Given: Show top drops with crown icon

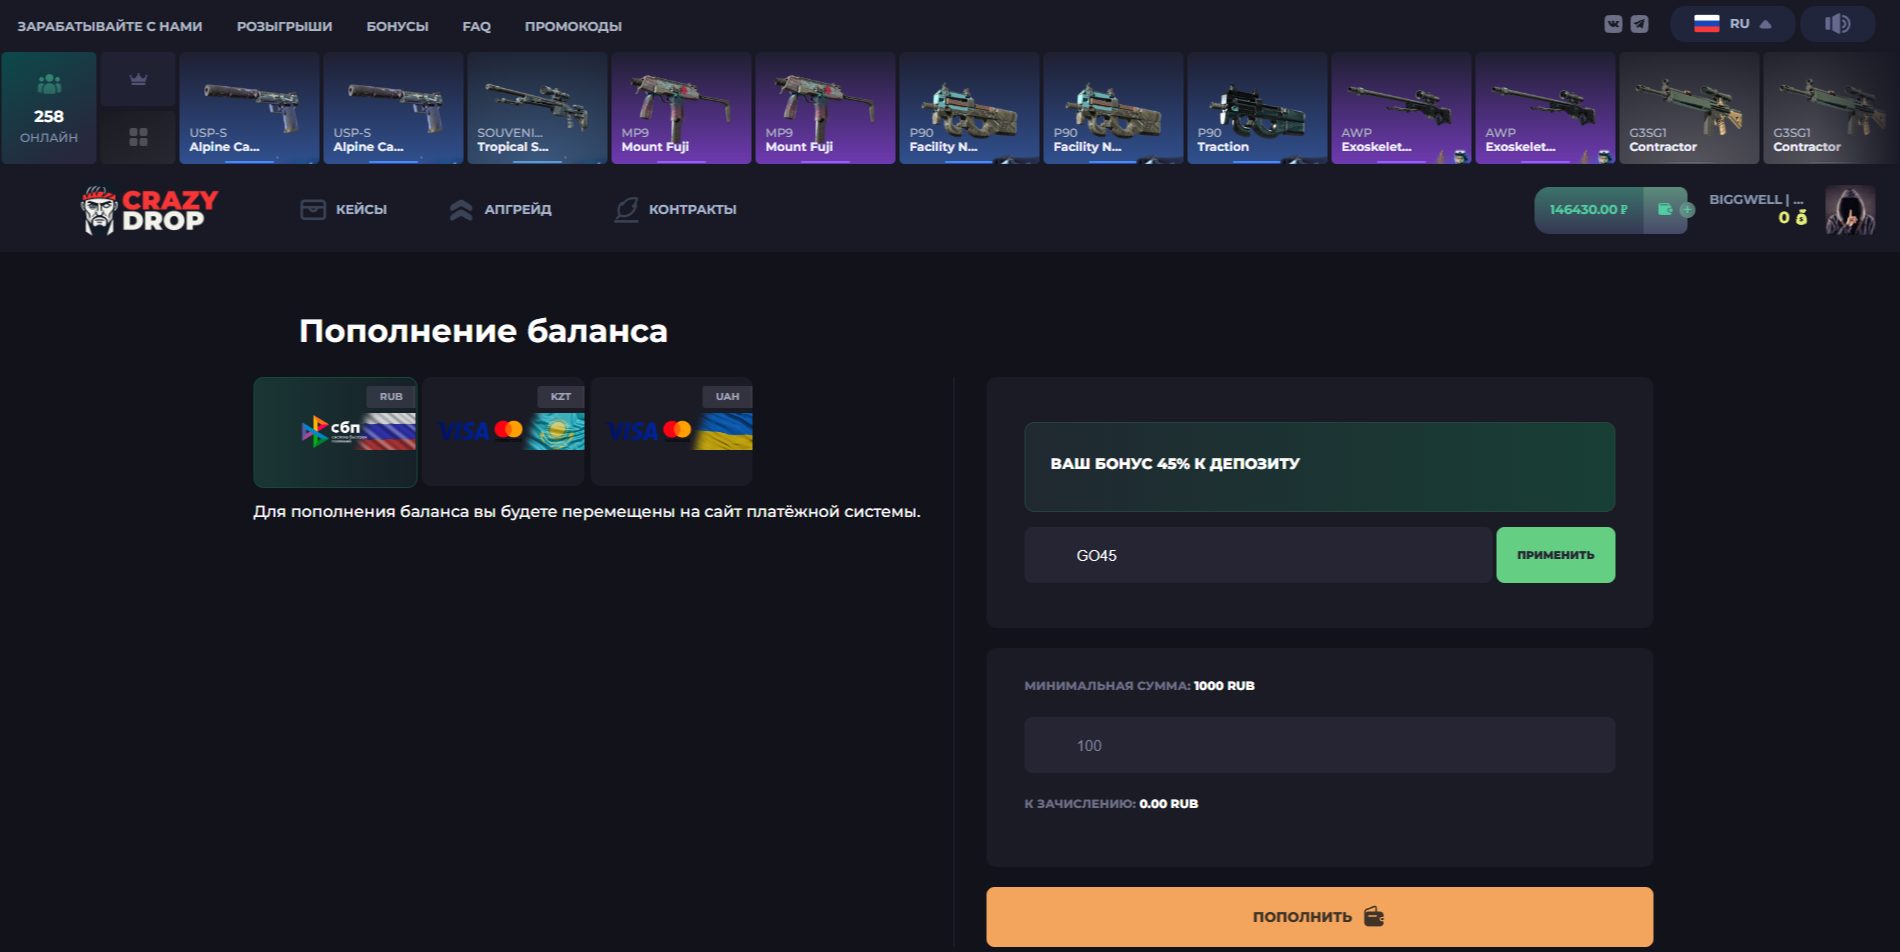Looking at the screenshot, I should click(x=138, y=80).
